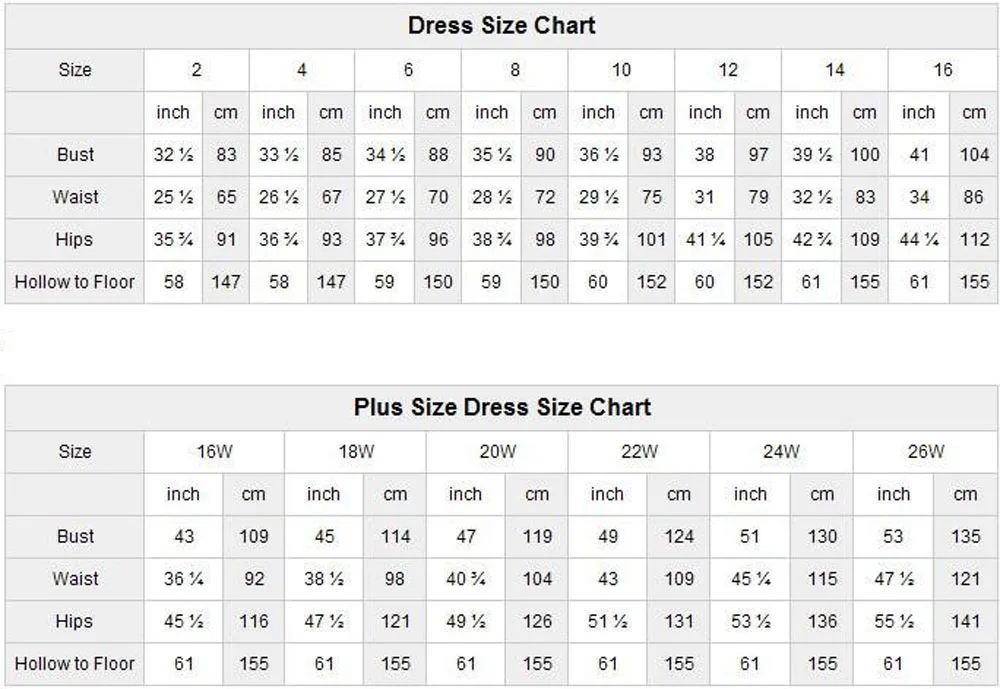Select the 141 cm hips cell
The image size is (1000, 689).
(965, 621)
